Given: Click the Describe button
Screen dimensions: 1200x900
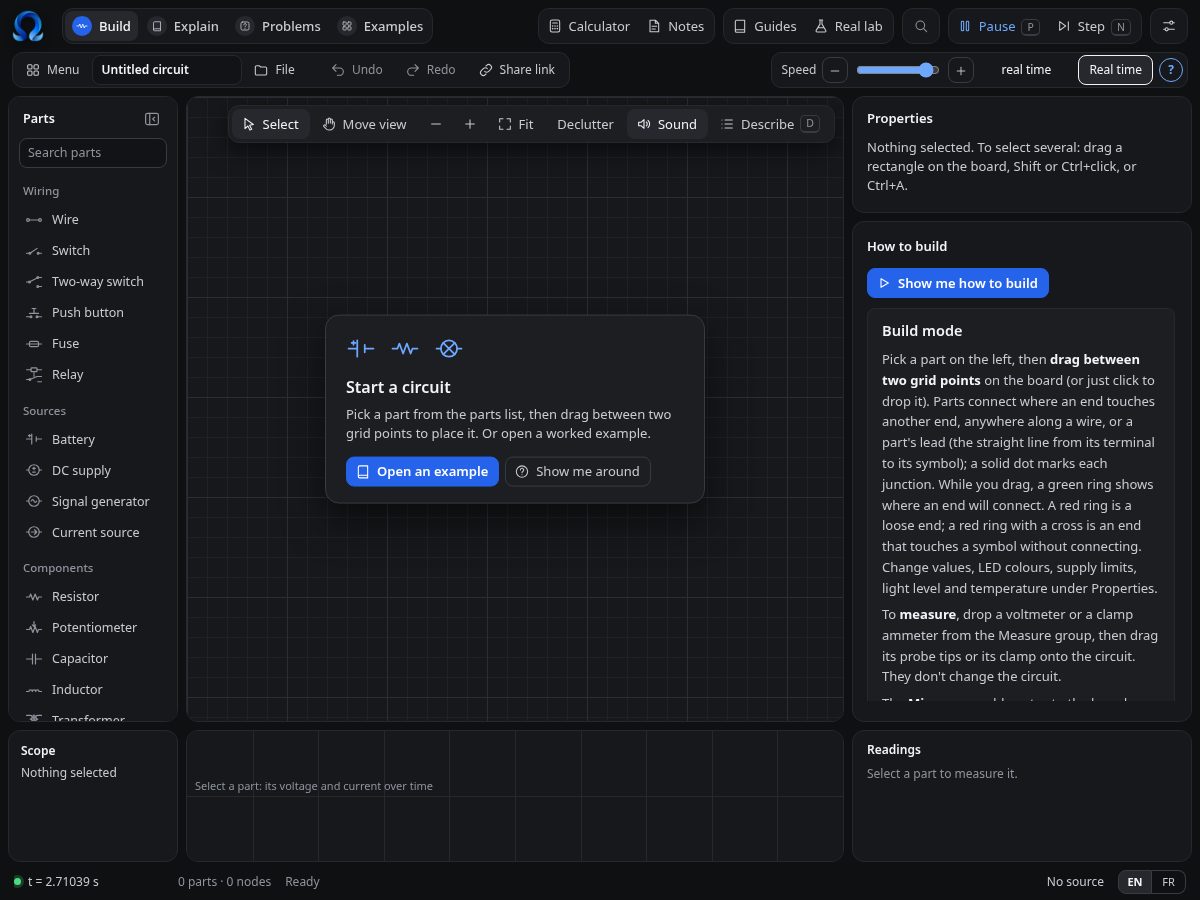Looking at the screenshot, I should (x=769, y=124).
